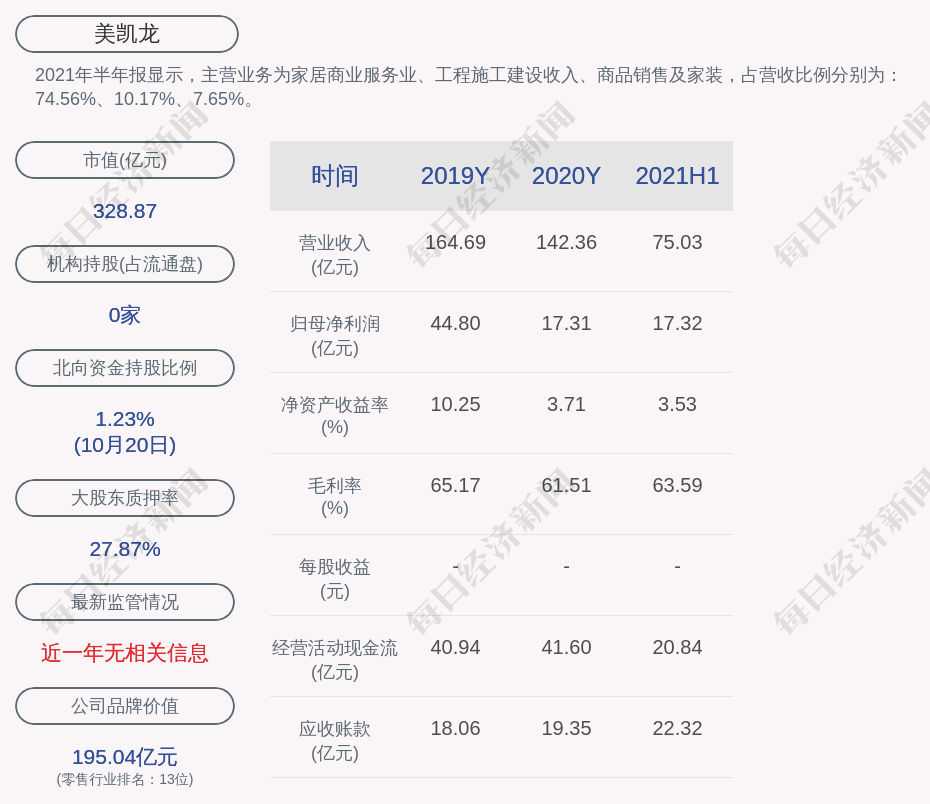Select the 2021H1 column header
This screenshot has height=804, width=930.
[677, 176]
